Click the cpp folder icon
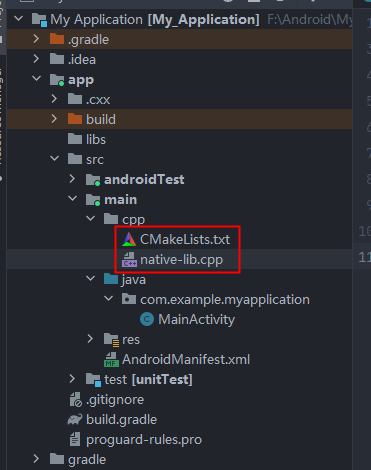 click(111, 219)
